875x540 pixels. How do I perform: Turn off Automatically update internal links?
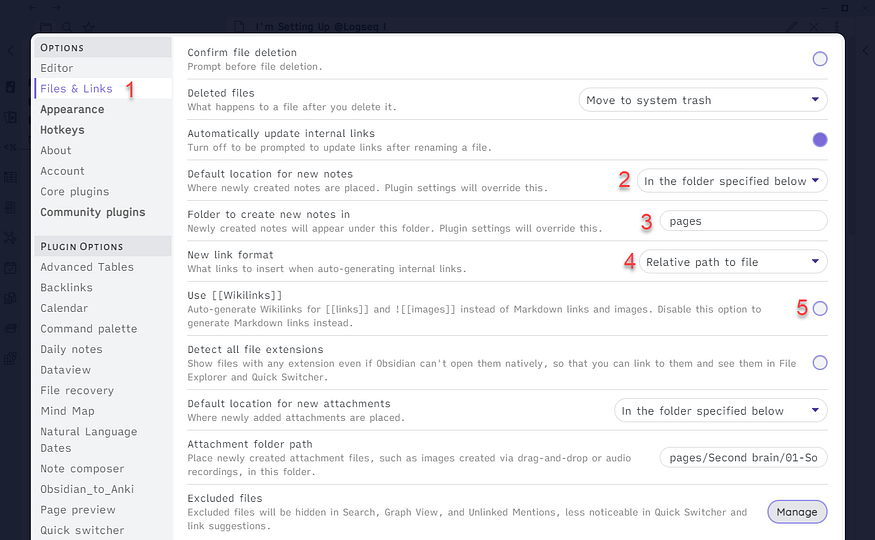[820, 139]
